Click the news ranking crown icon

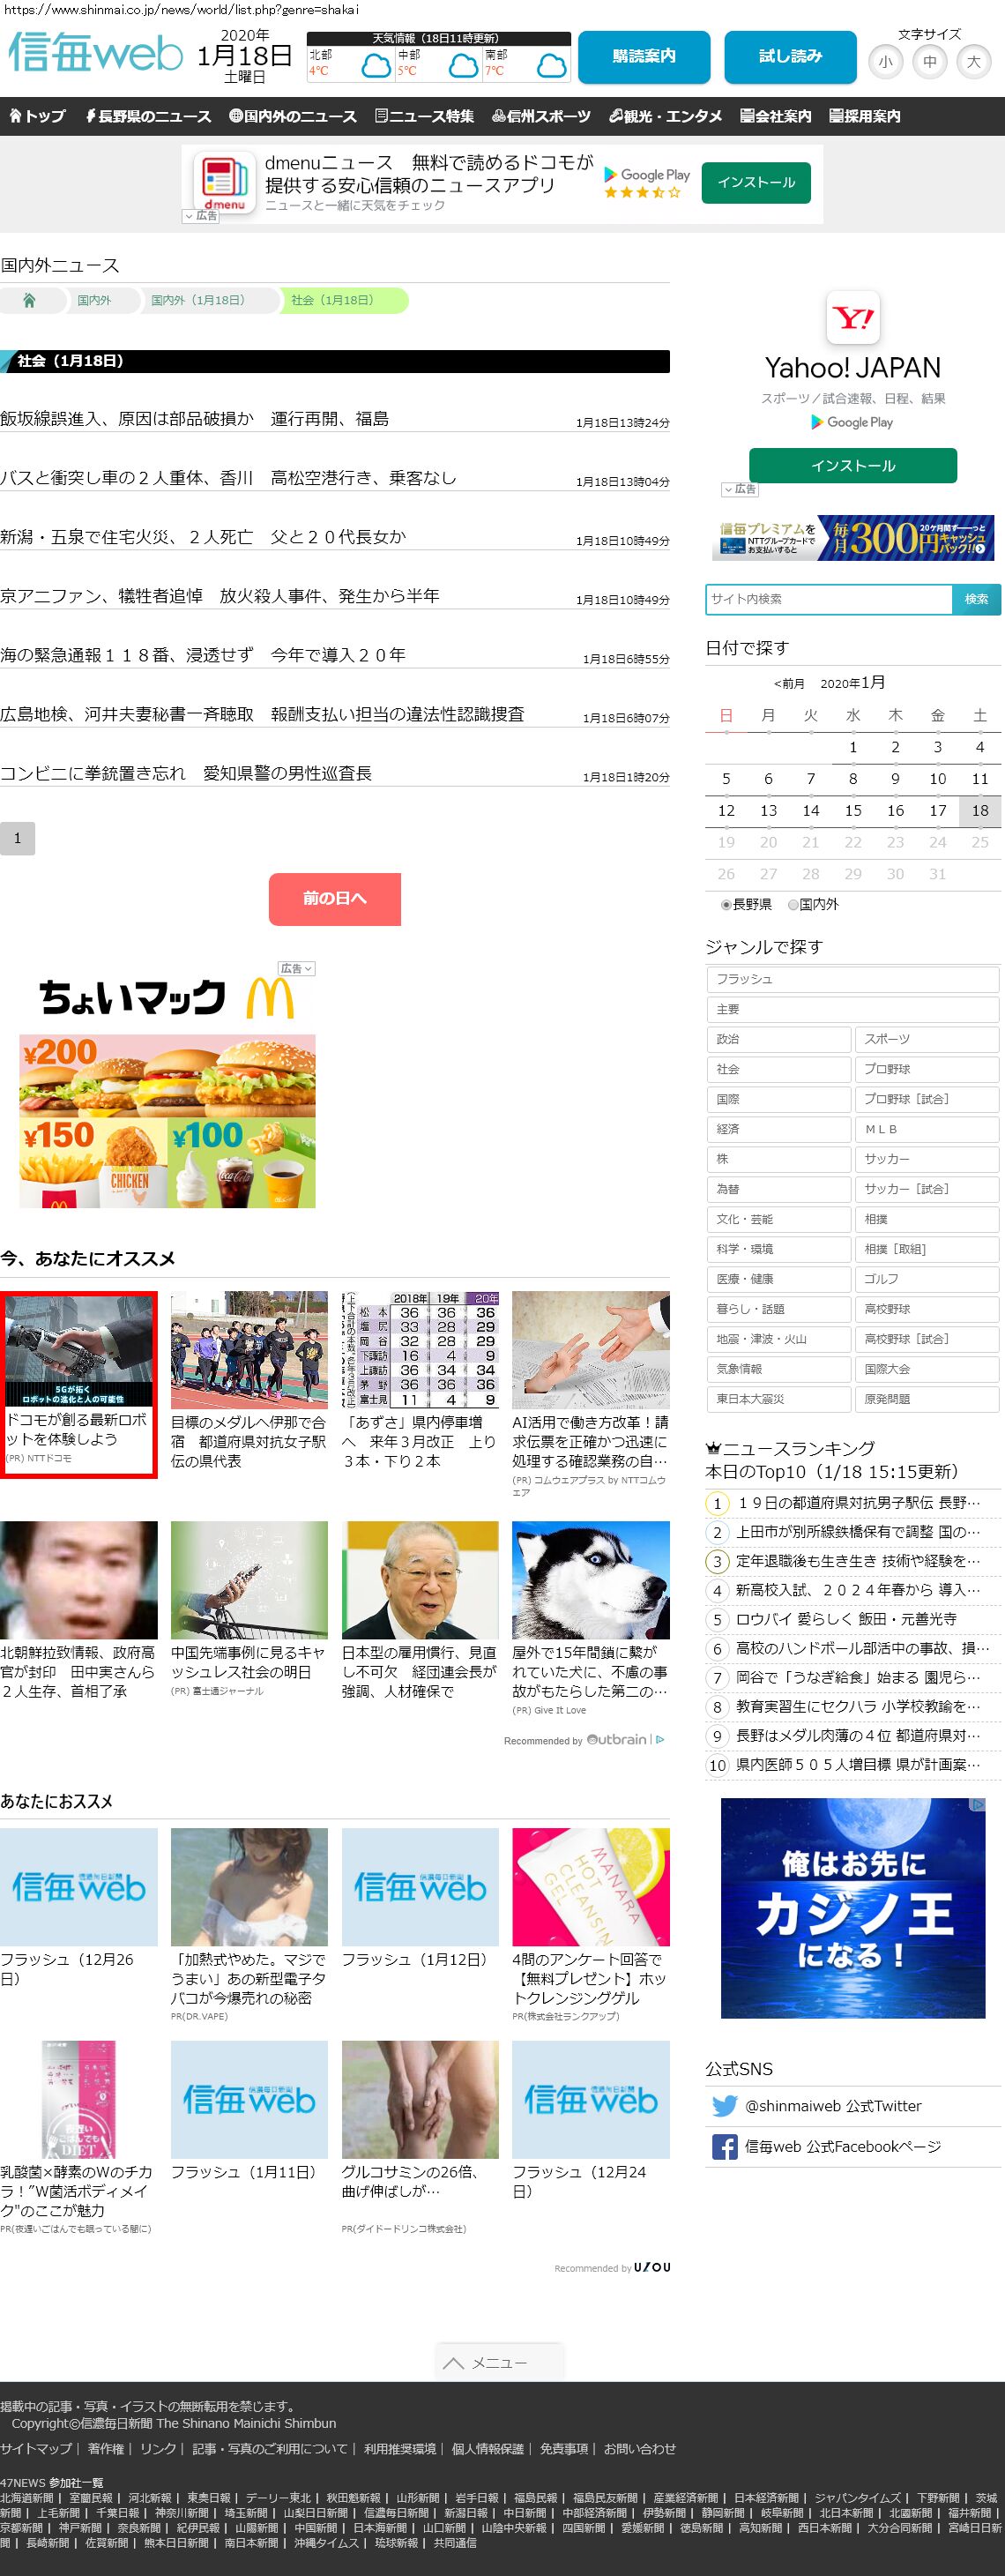[x=713, y=1448]
